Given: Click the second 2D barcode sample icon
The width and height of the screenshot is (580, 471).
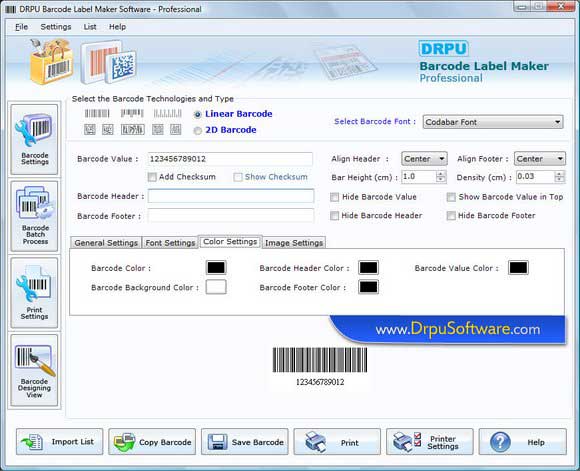Looking at the screenshot, I should coord(108,129).
